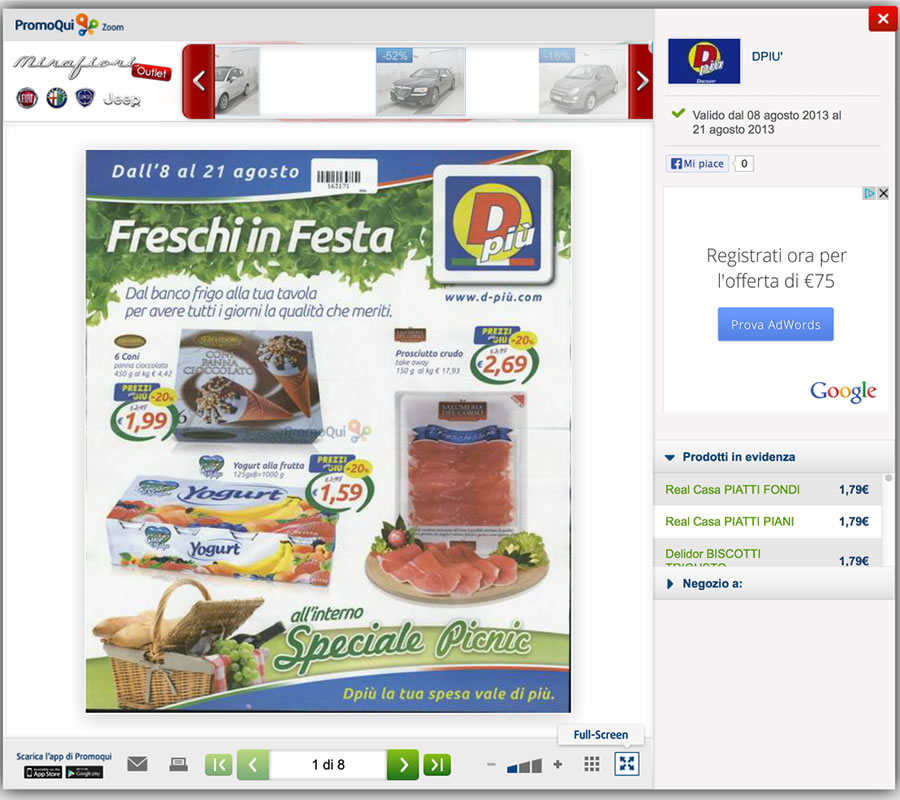The image size is (900, 800).
Task: Send flyer by email envelope icon
Action: [137, 764]
